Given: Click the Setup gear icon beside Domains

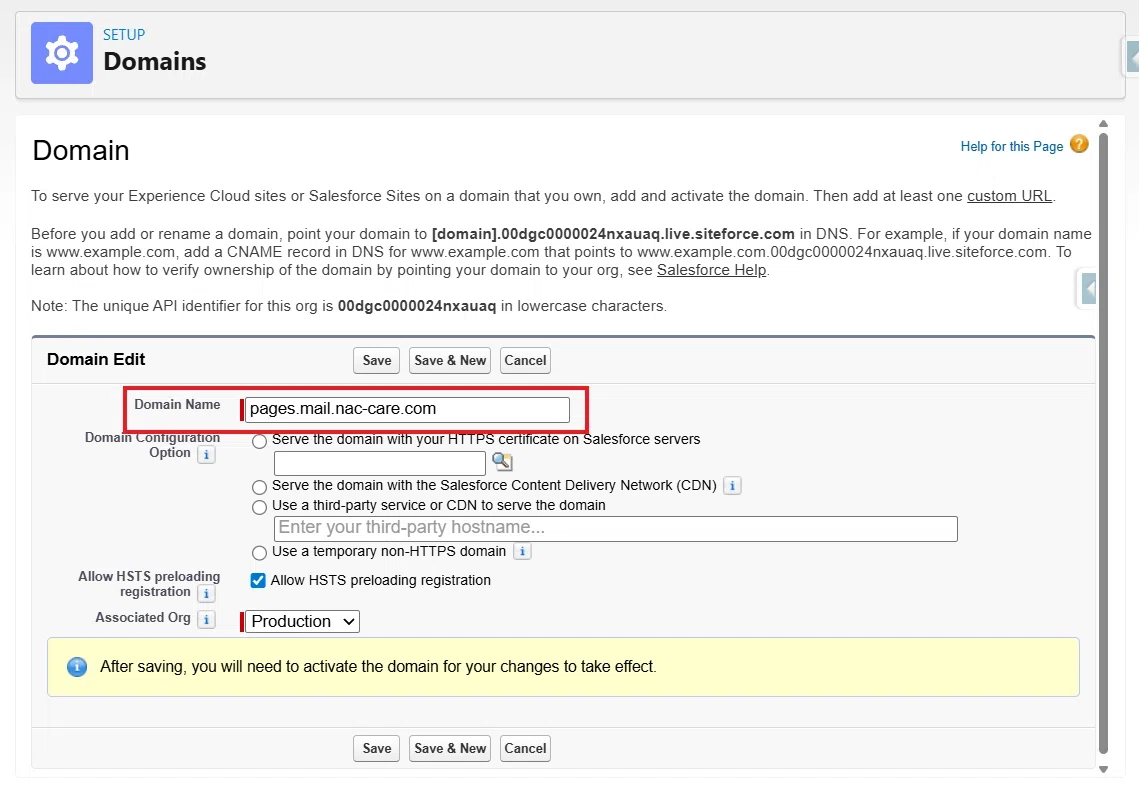Looking at the screenshot, I should coord(62,53).
